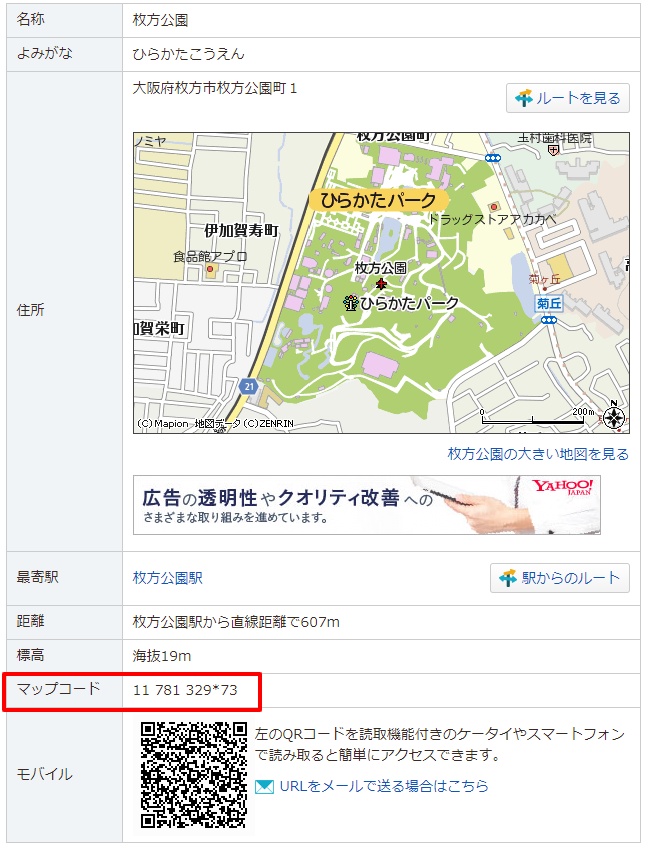
Task: Click the 伊加賀寿町 area label on map
Action: tap(241, 230)
